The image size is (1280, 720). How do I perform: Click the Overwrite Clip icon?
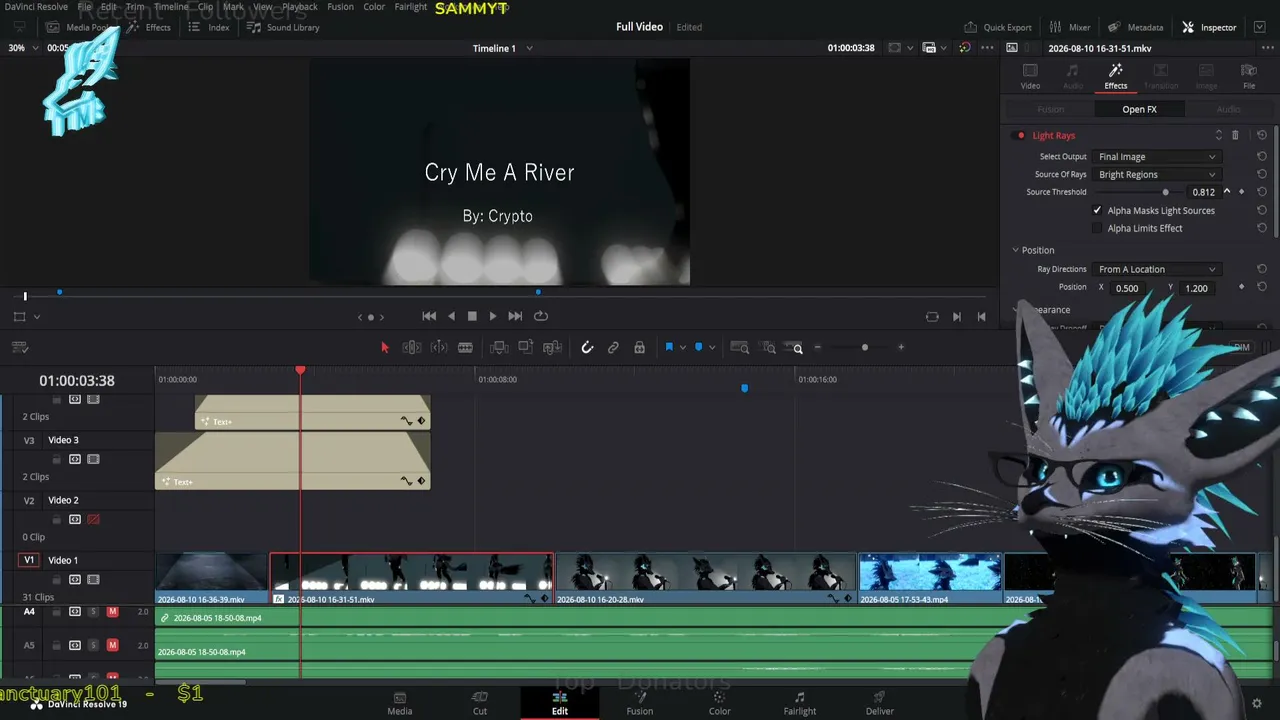click(525, 348)
